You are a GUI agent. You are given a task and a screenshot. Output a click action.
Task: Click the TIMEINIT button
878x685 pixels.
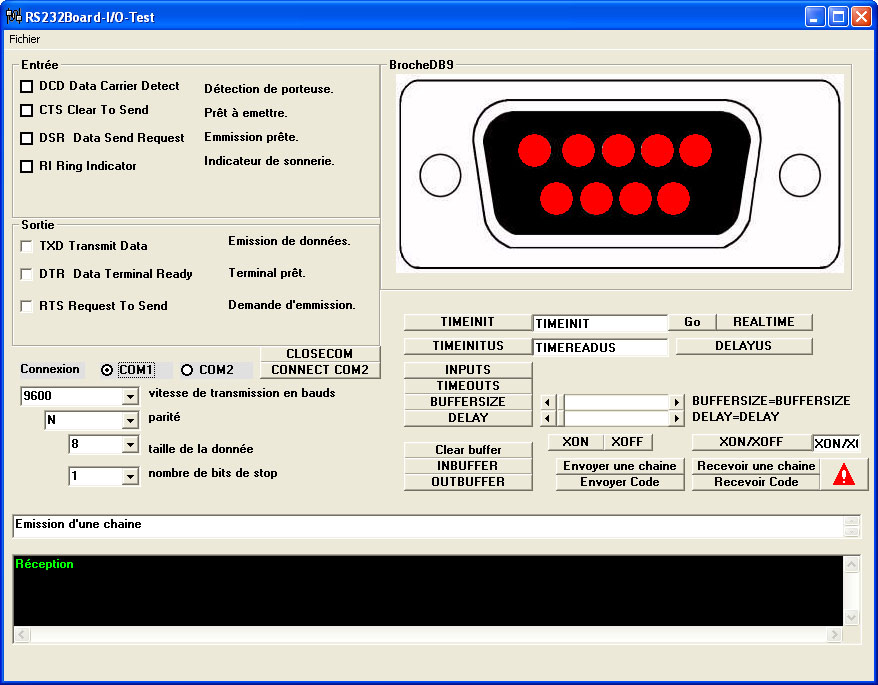[468, 322]
